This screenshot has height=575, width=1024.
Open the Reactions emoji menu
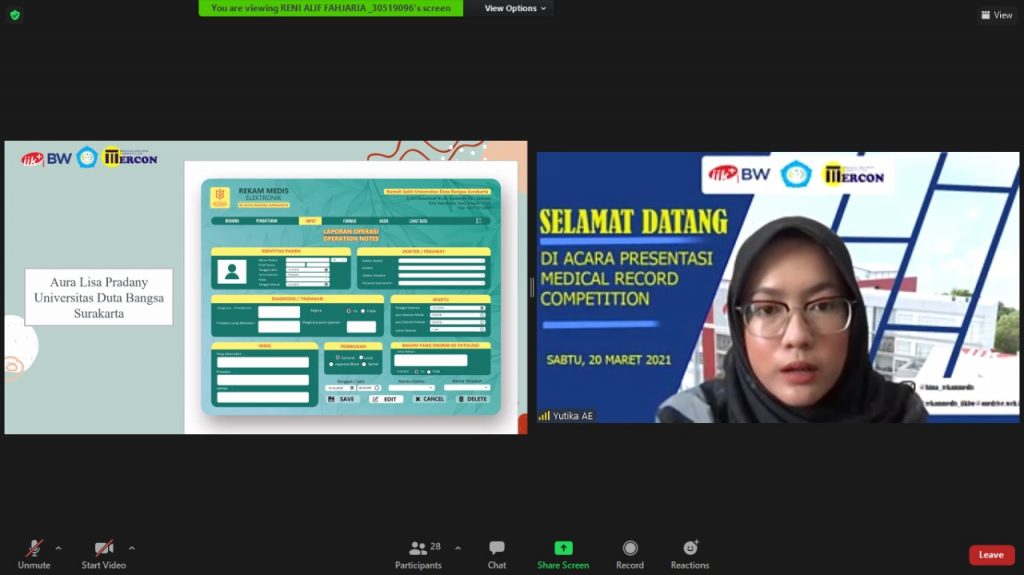[690, 548]
